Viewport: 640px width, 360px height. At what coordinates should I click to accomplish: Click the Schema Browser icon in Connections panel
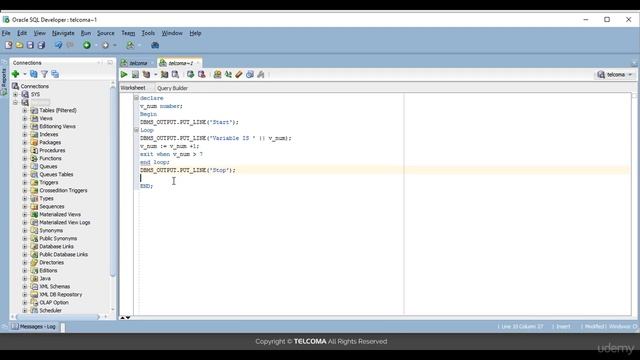tap(55, 74)
